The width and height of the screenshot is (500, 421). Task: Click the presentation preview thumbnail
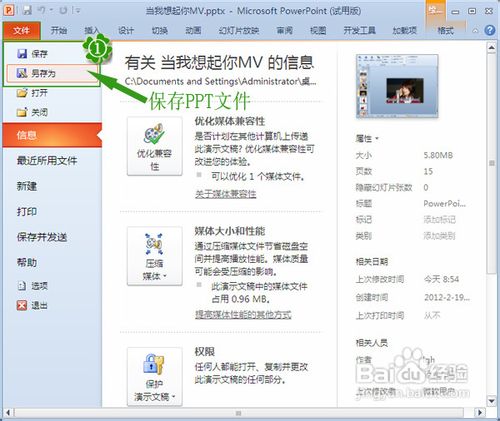pyautogui.click(x=397, y=86)
